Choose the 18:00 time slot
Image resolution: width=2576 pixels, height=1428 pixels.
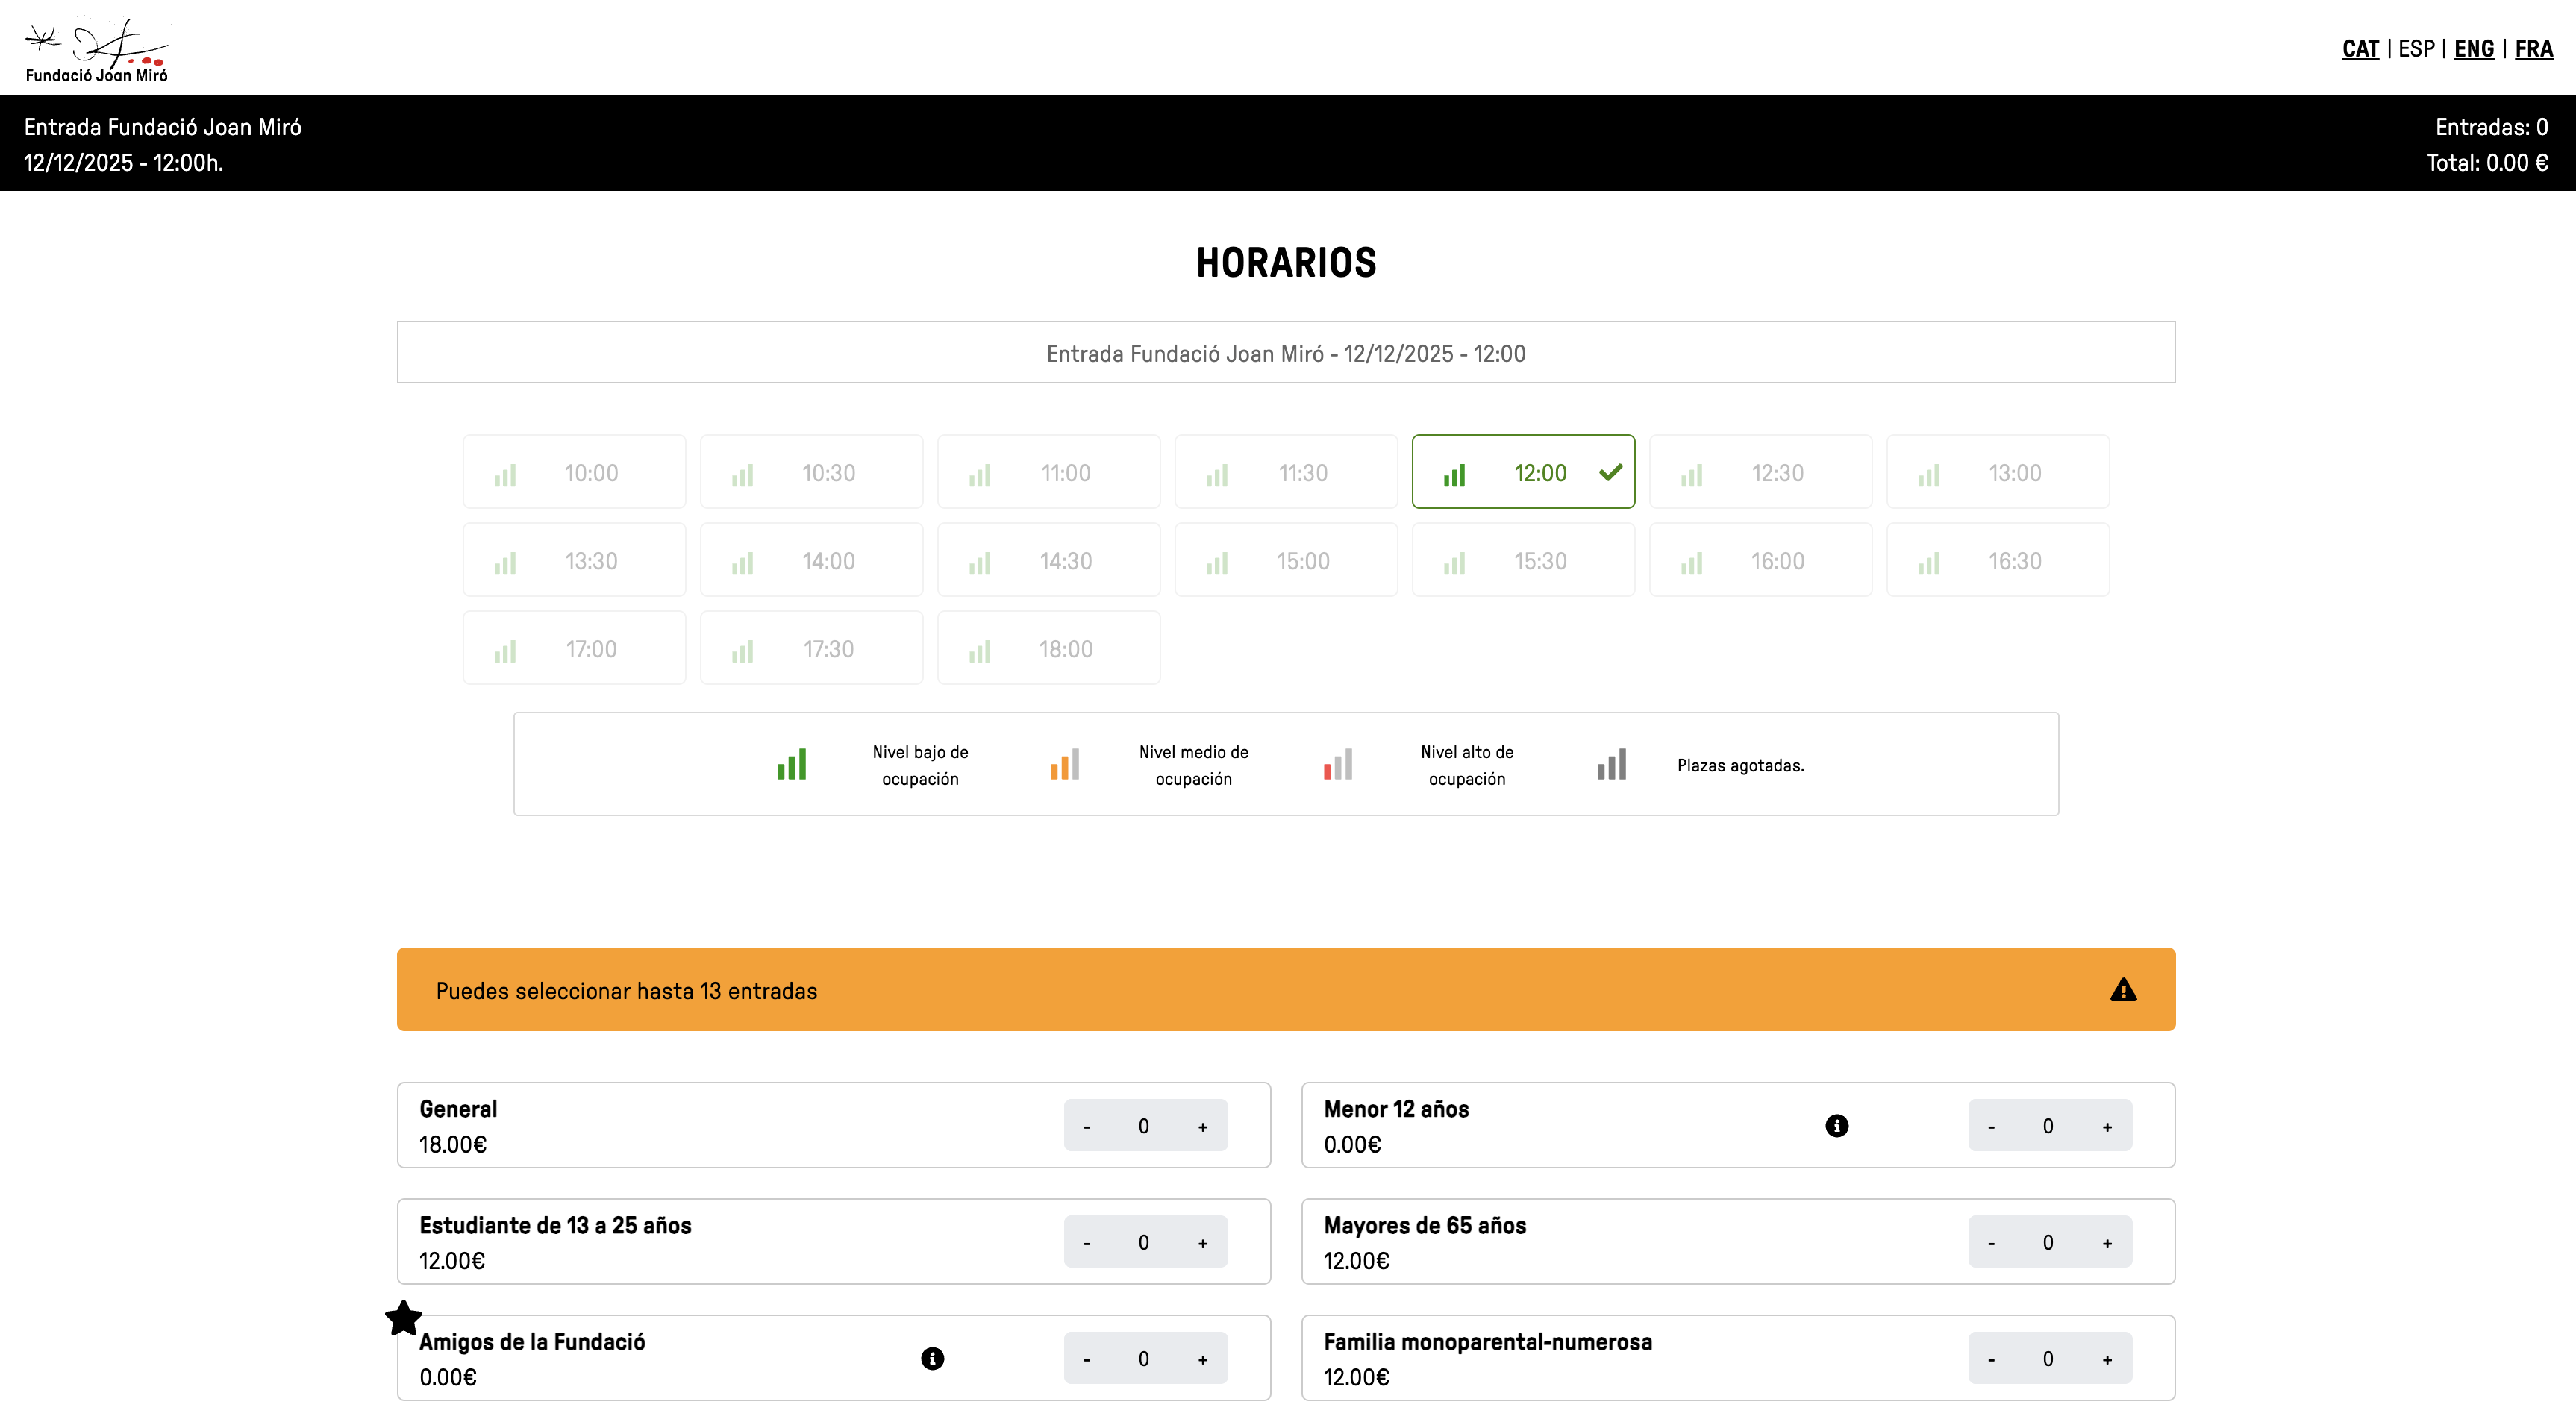click(x=1048, y=648)
